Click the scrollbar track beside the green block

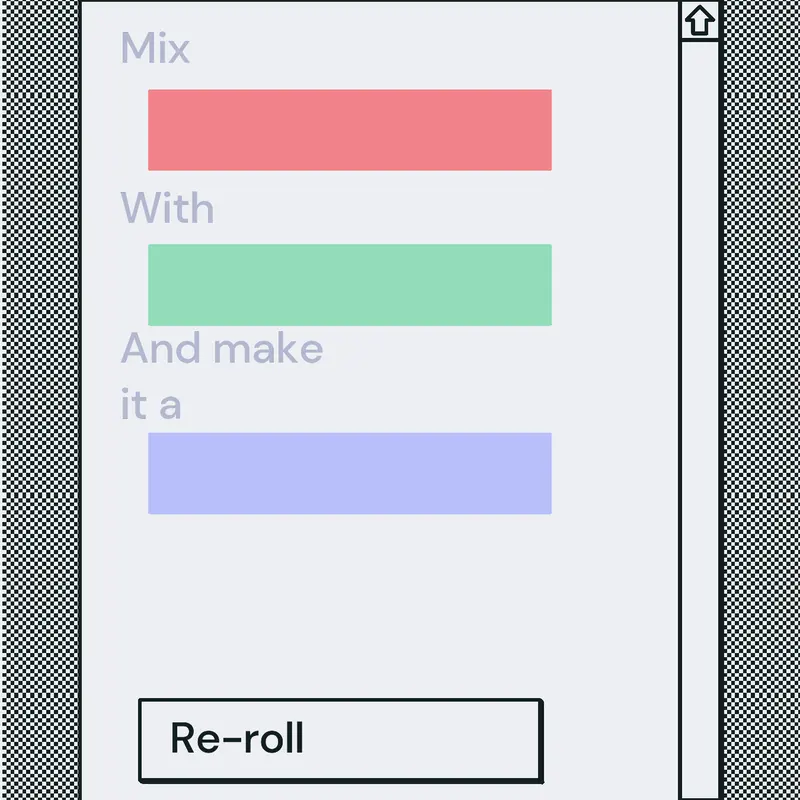pos(699,285)
